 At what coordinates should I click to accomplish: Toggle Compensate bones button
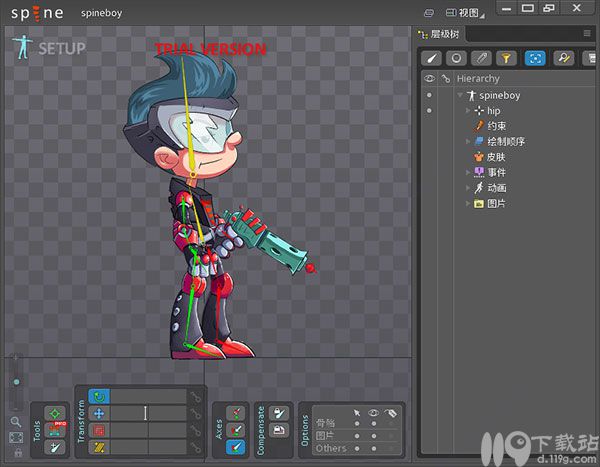[x=279, y=413]
